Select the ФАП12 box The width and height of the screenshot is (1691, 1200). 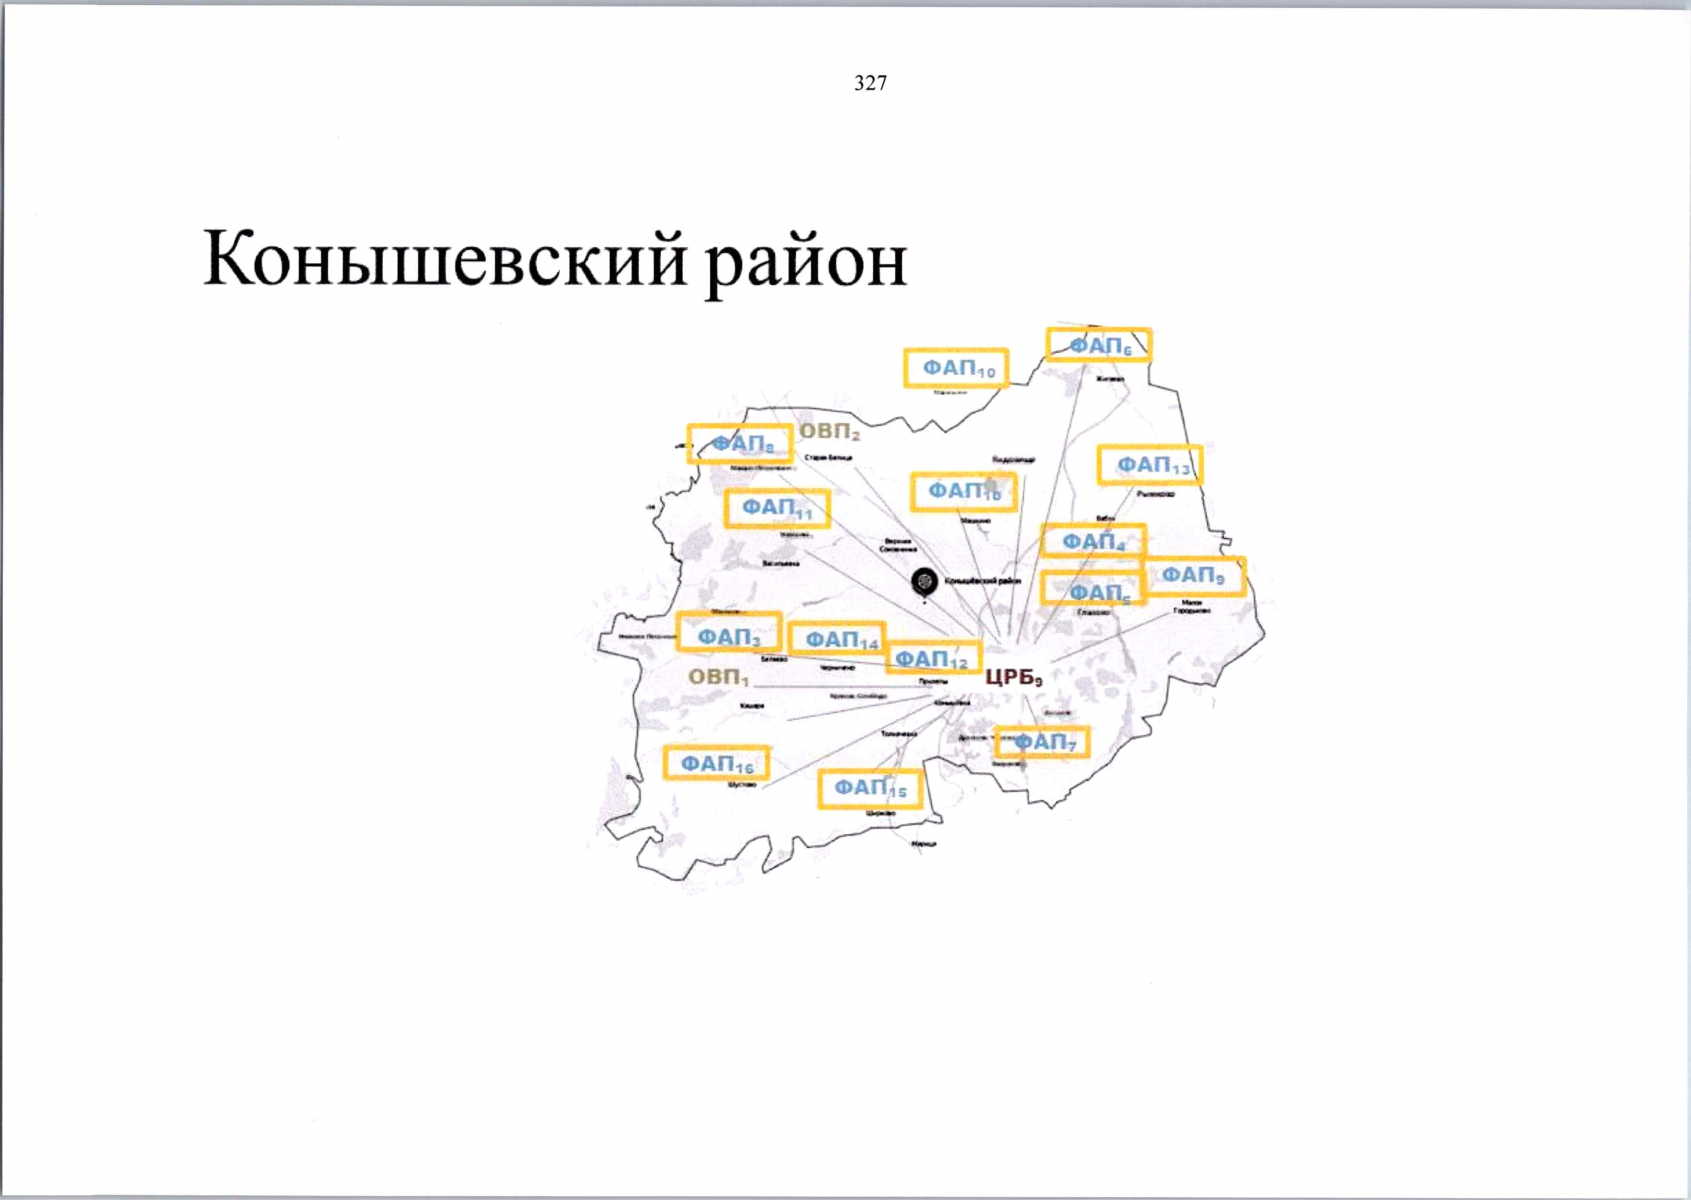coord(933,658)
